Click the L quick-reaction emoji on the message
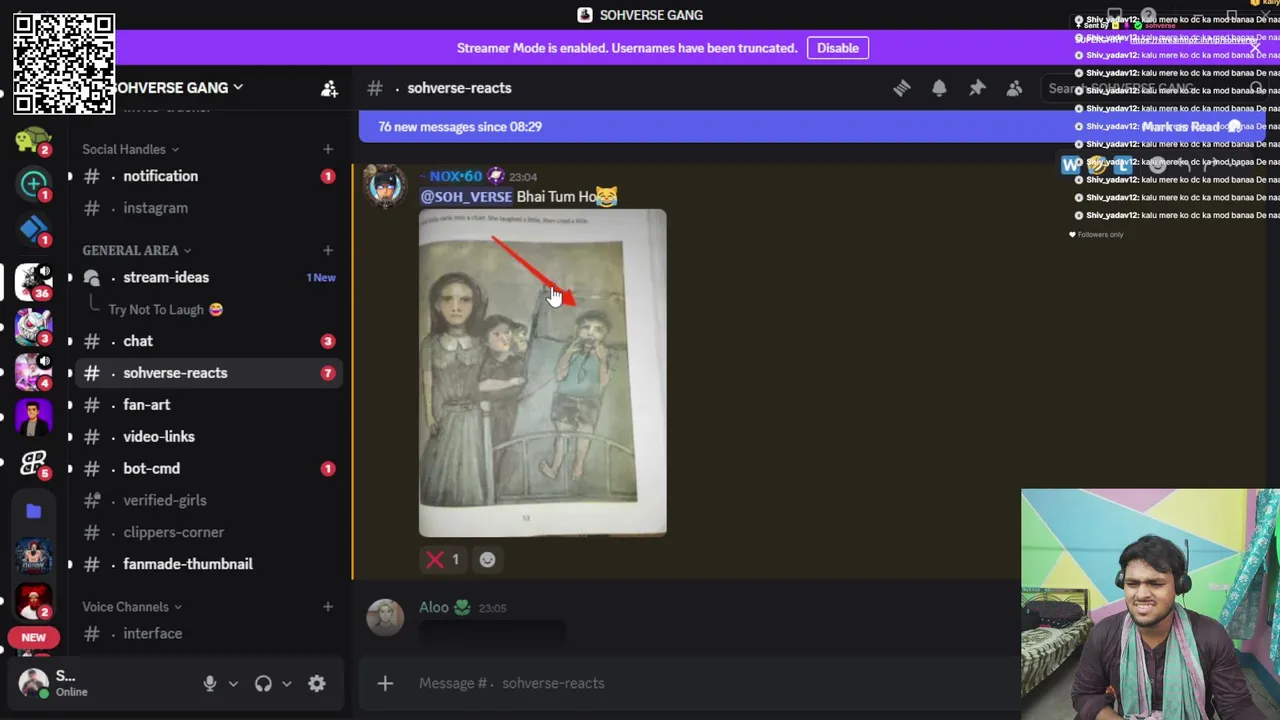 pyautogui.click(x=1126, y=164)
